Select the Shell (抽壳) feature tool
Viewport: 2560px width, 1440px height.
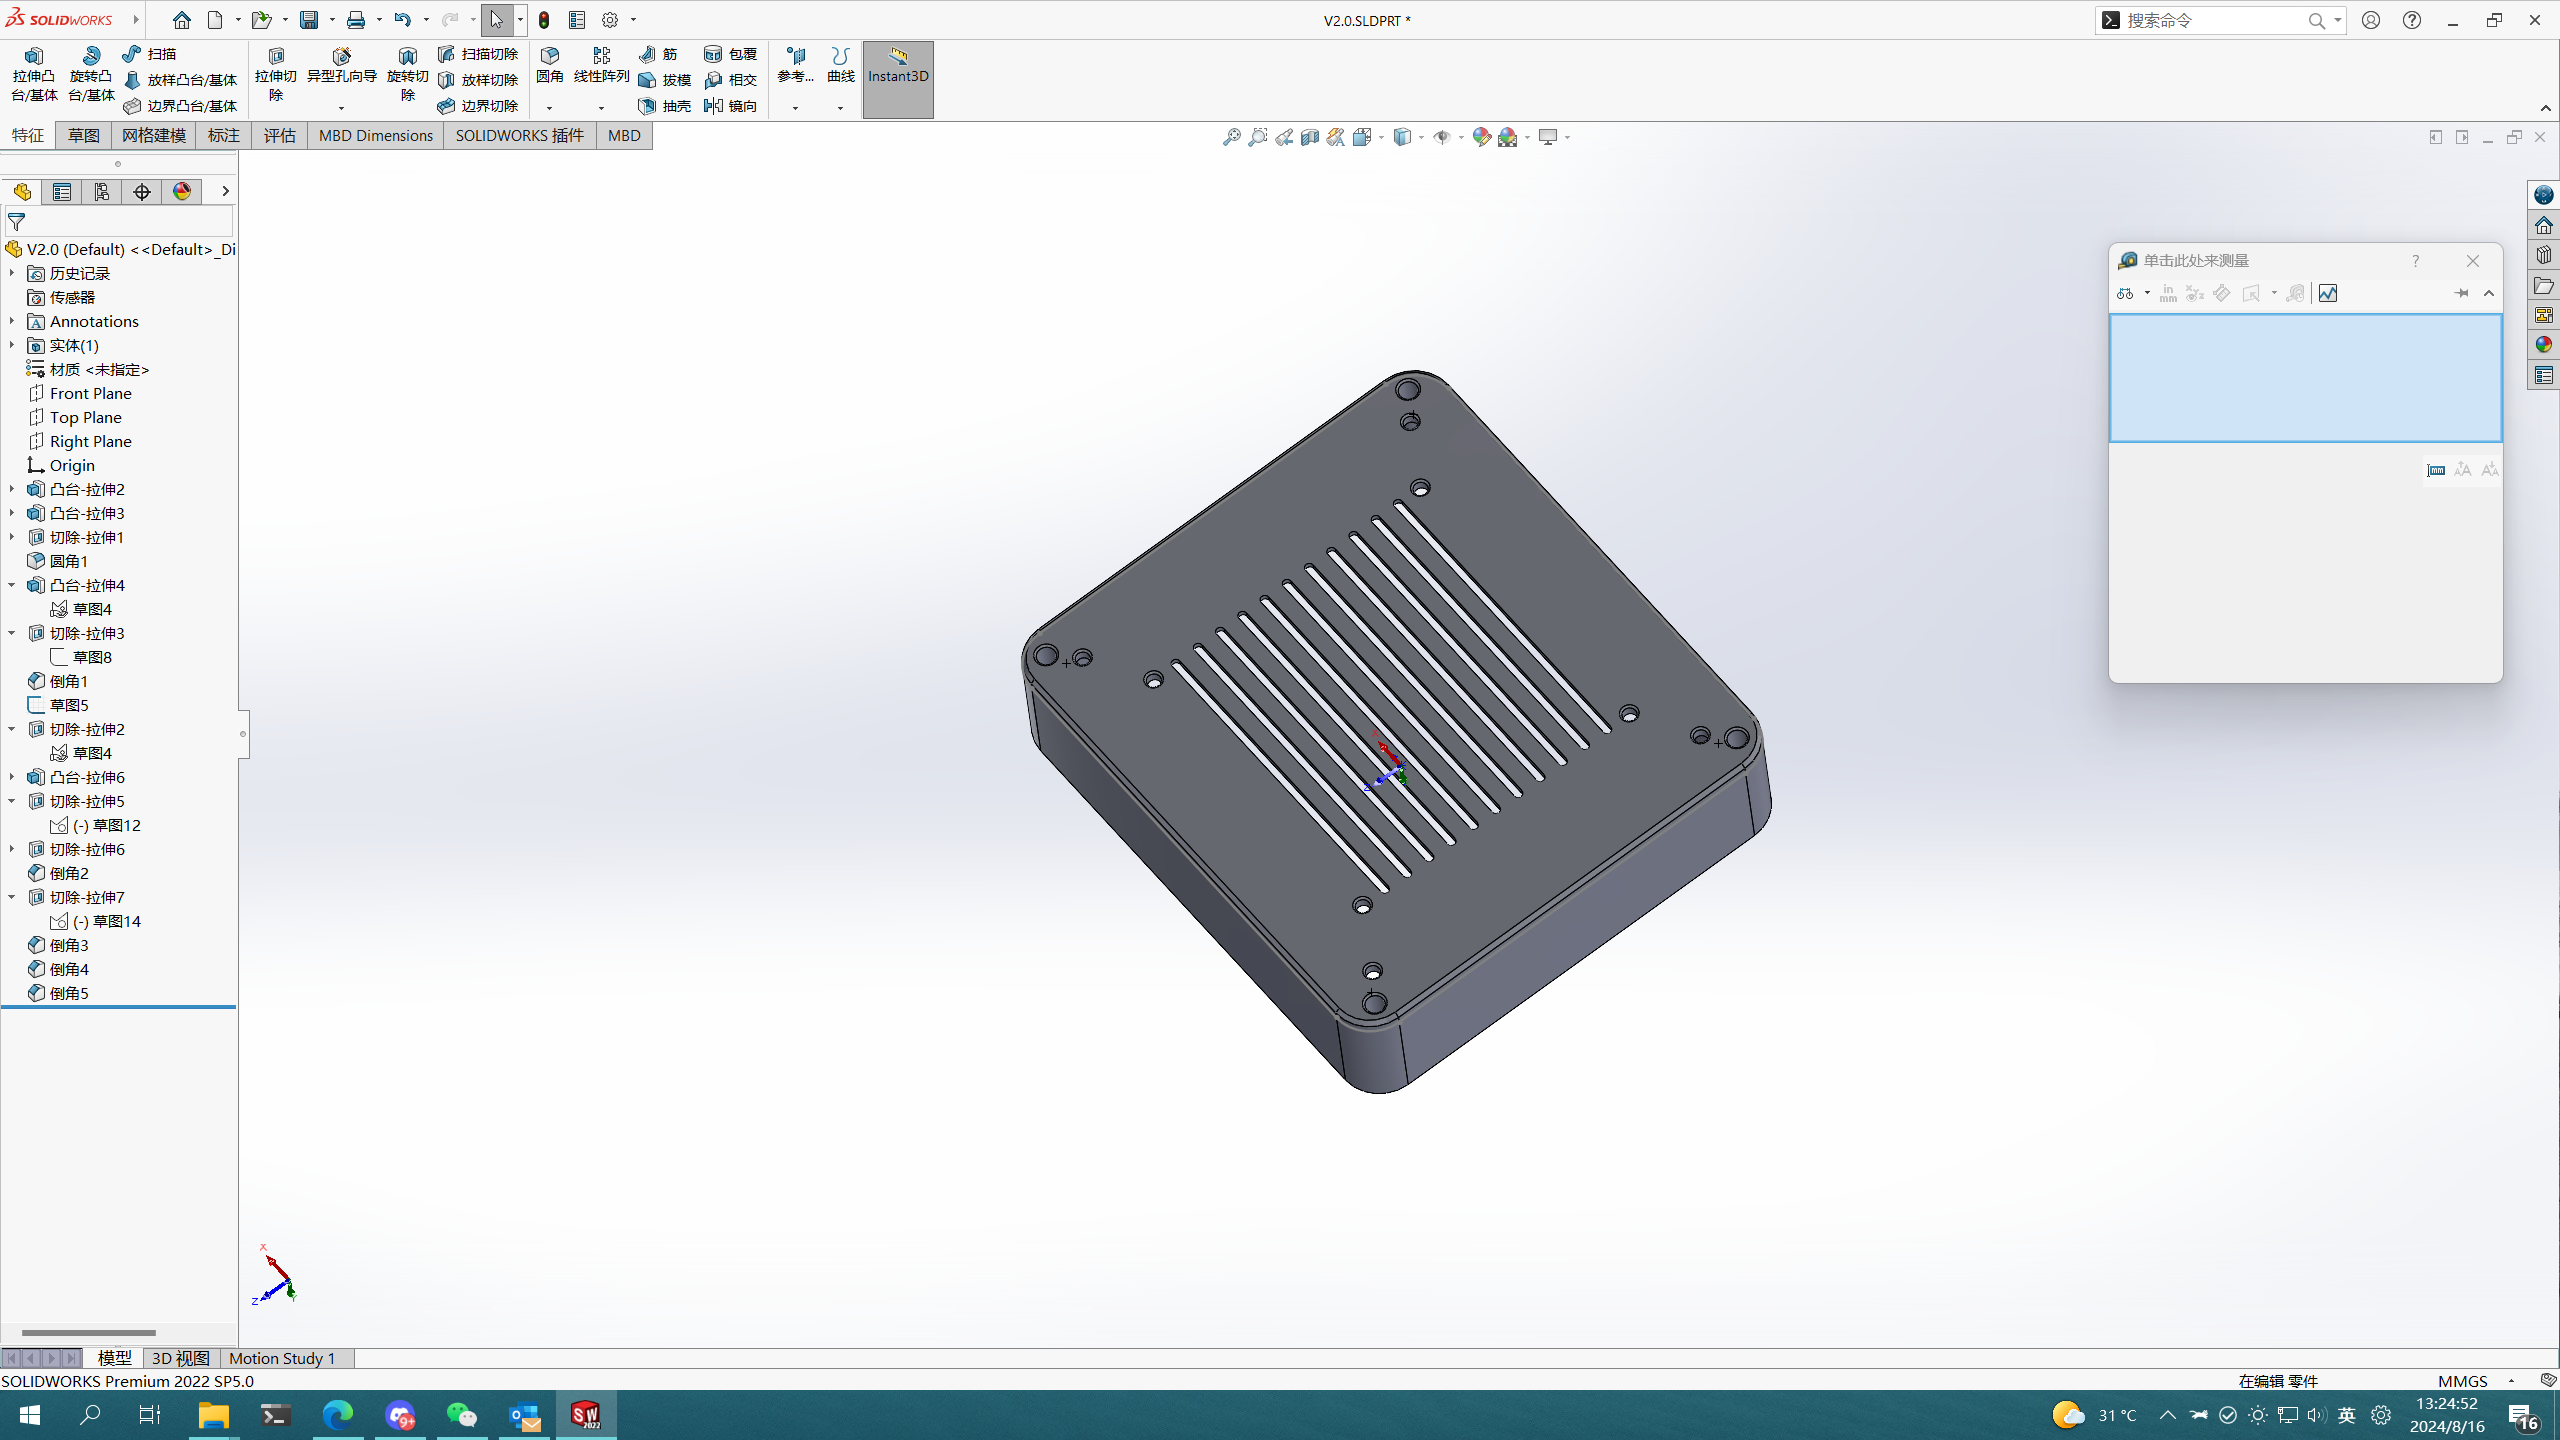[x=665, y=106]
